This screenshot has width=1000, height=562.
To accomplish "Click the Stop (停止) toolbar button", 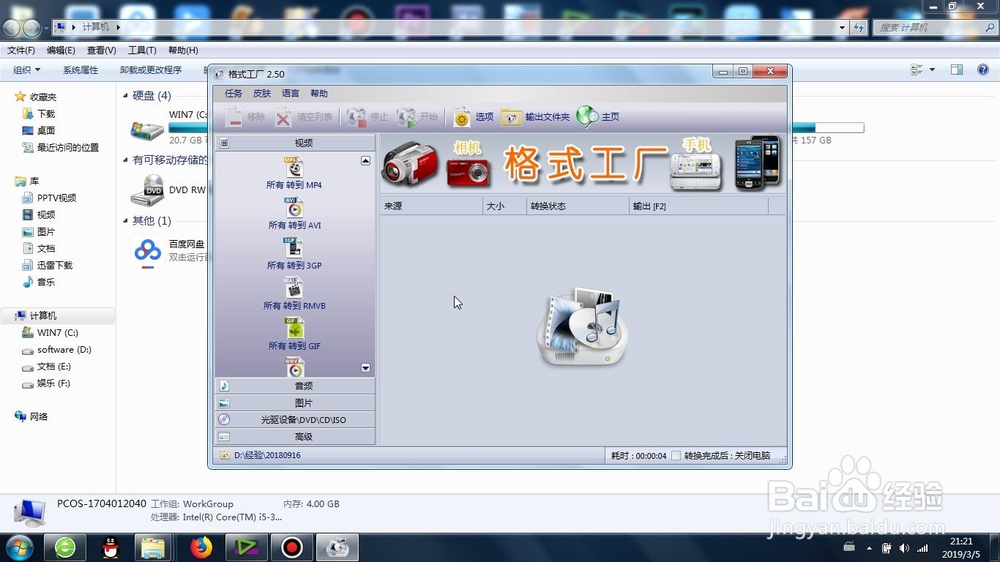I will click(x=367, y=117).
